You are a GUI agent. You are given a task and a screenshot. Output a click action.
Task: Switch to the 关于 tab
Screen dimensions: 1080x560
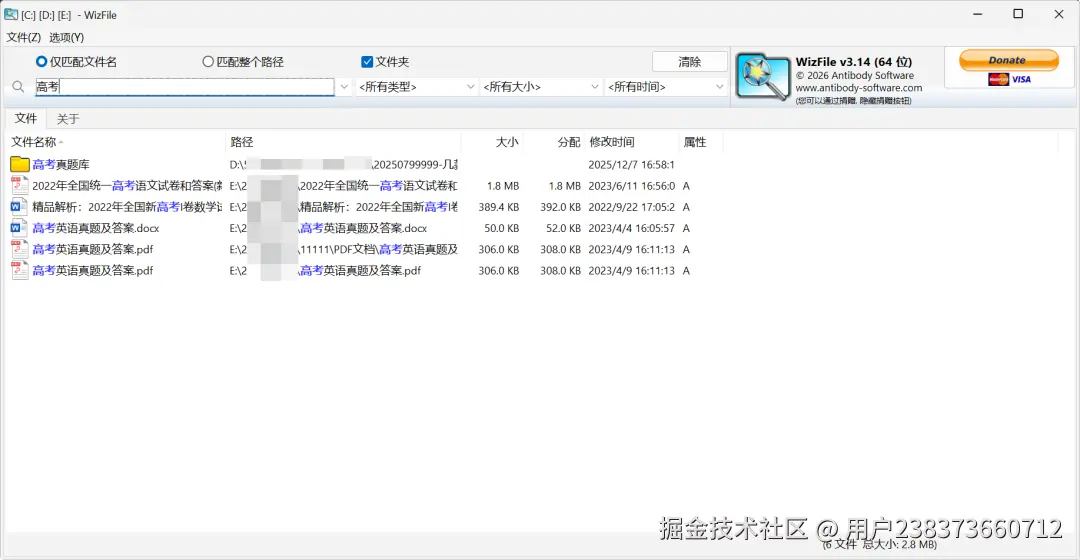coord(68,119)
